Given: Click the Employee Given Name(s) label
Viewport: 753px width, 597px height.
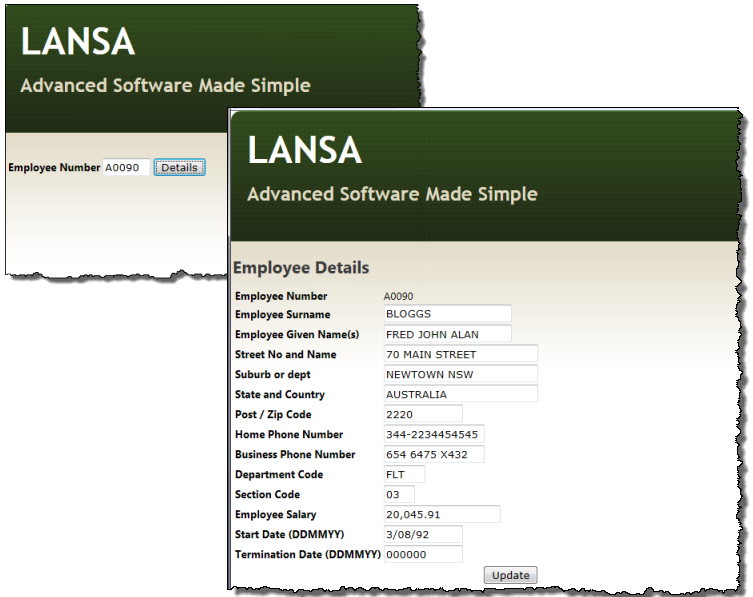Looking at the screenshot, I should (297, 335).
